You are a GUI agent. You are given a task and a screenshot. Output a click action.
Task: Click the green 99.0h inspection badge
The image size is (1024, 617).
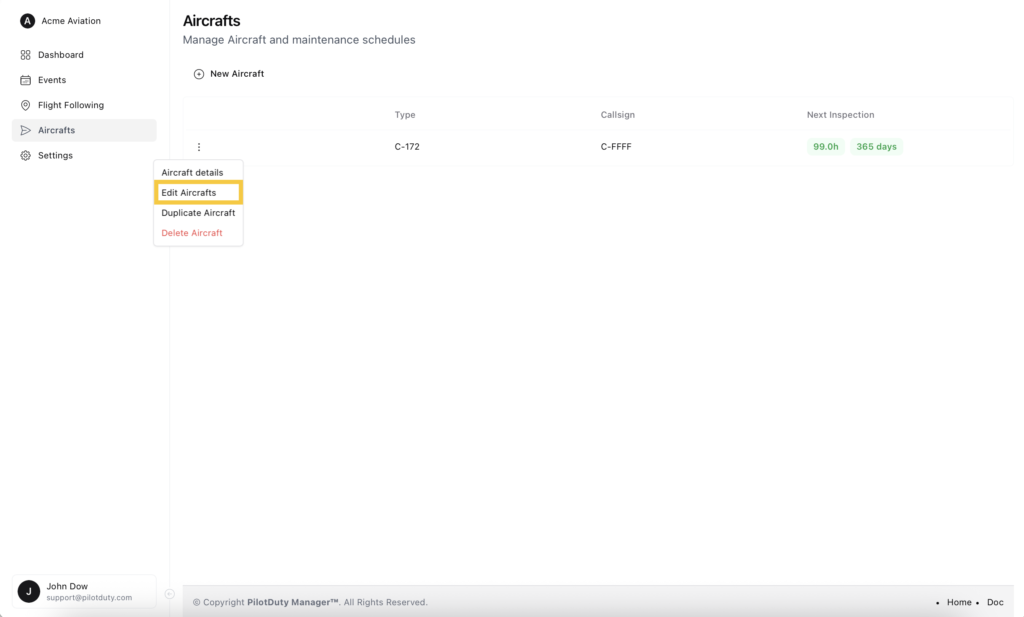click(825, 147)
